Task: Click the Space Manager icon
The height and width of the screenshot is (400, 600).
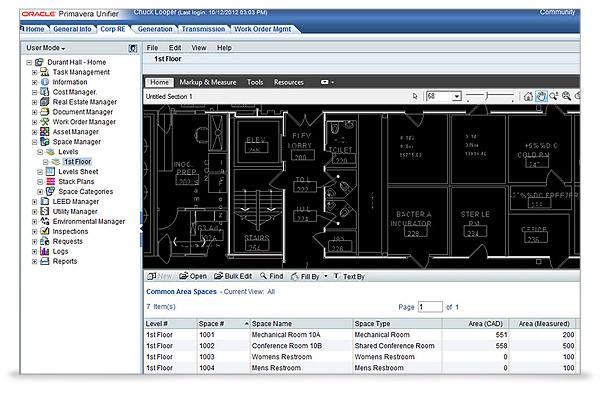Action: 45,142
